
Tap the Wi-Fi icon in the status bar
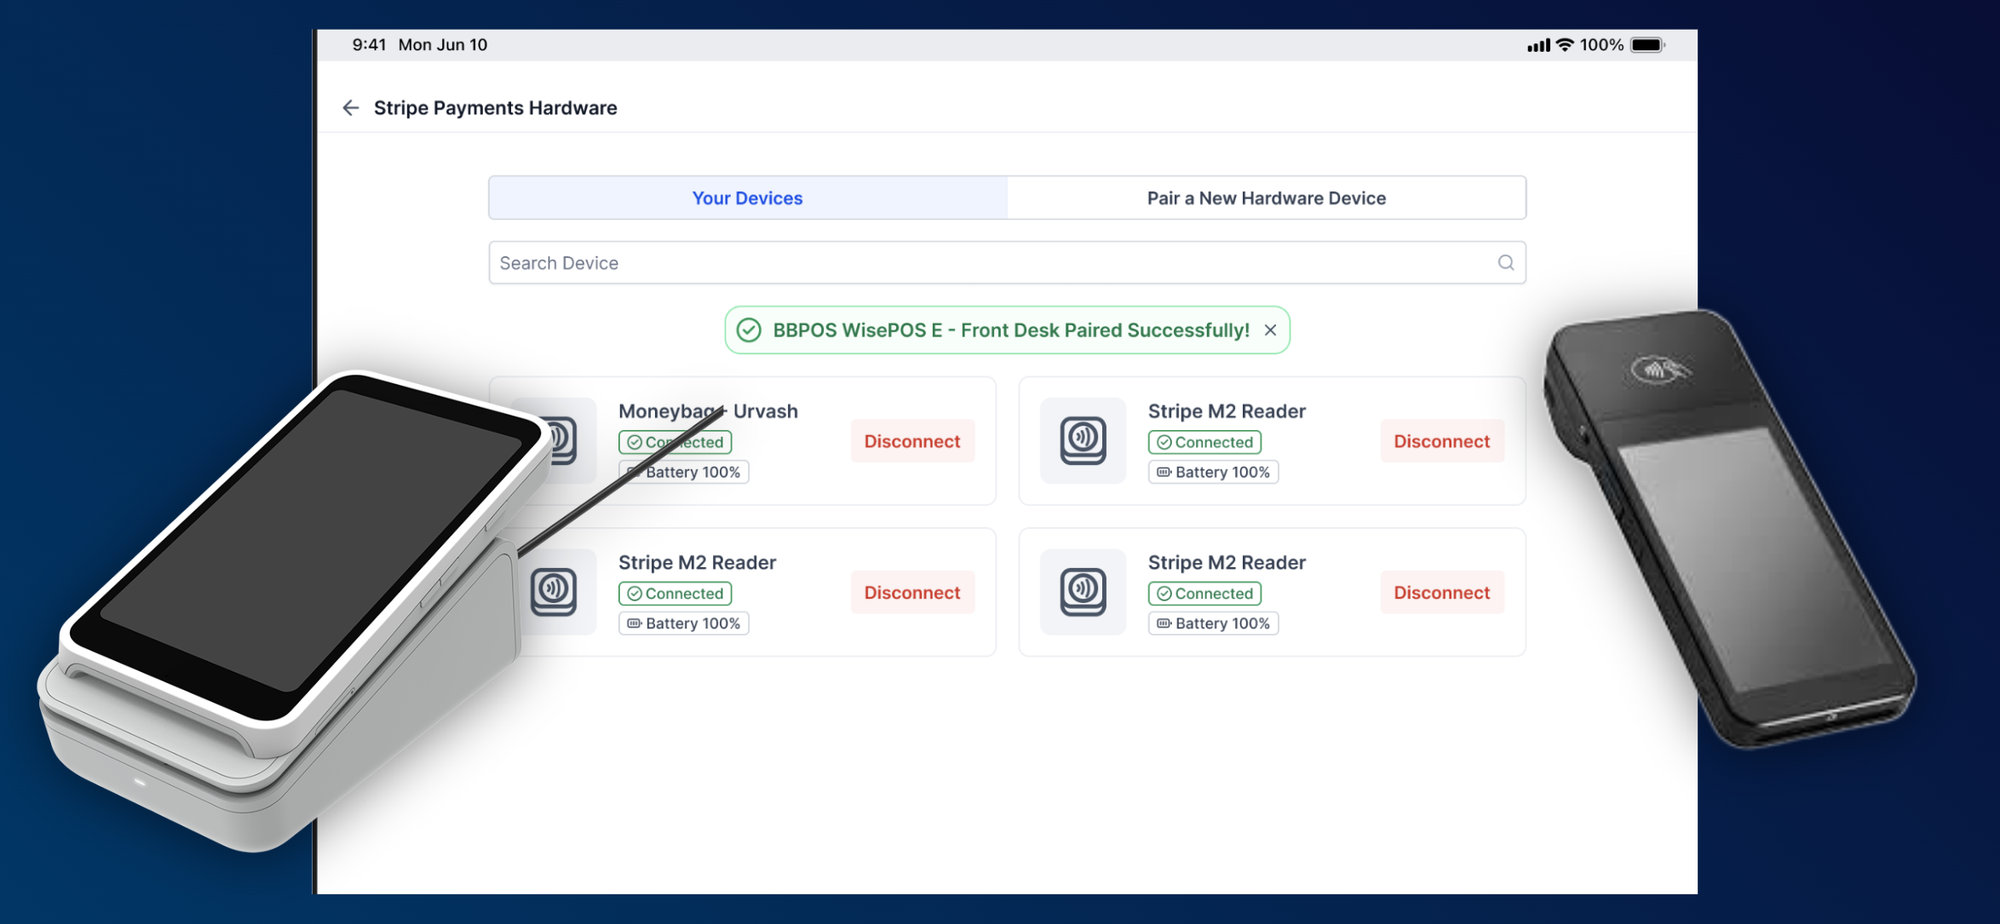coord(1565,45)
